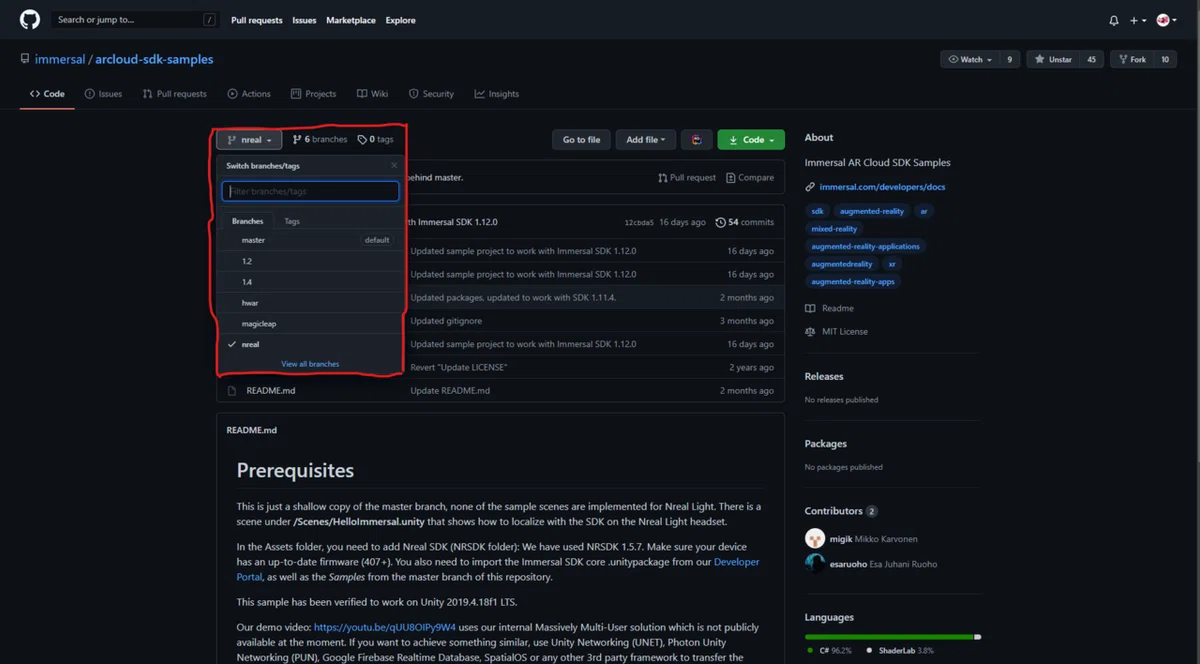This screenshot has height=664, width=1200.
Task: Open the notifications bell
Action: [x=1114, y=20]
